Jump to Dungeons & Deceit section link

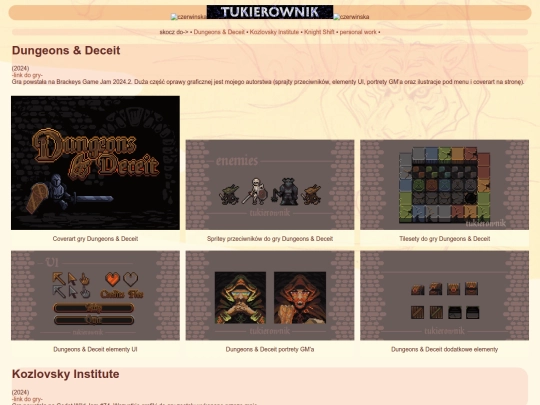click(219, 32)
